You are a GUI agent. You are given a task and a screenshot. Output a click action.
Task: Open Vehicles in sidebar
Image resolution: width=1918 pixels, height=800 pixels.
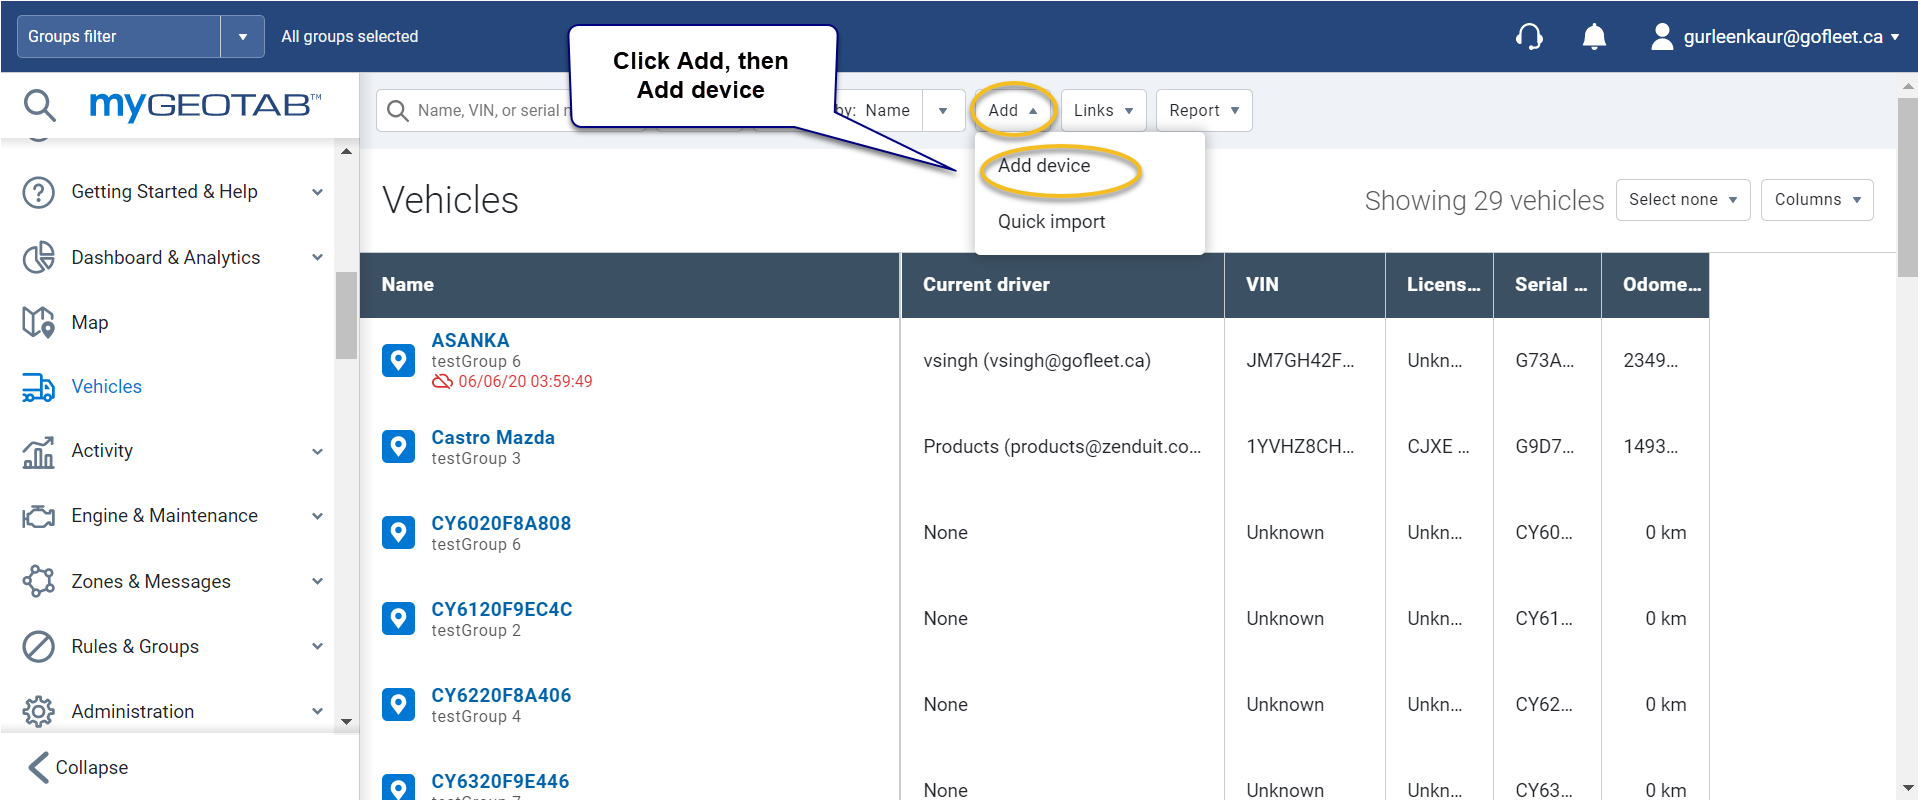(106, 387)
